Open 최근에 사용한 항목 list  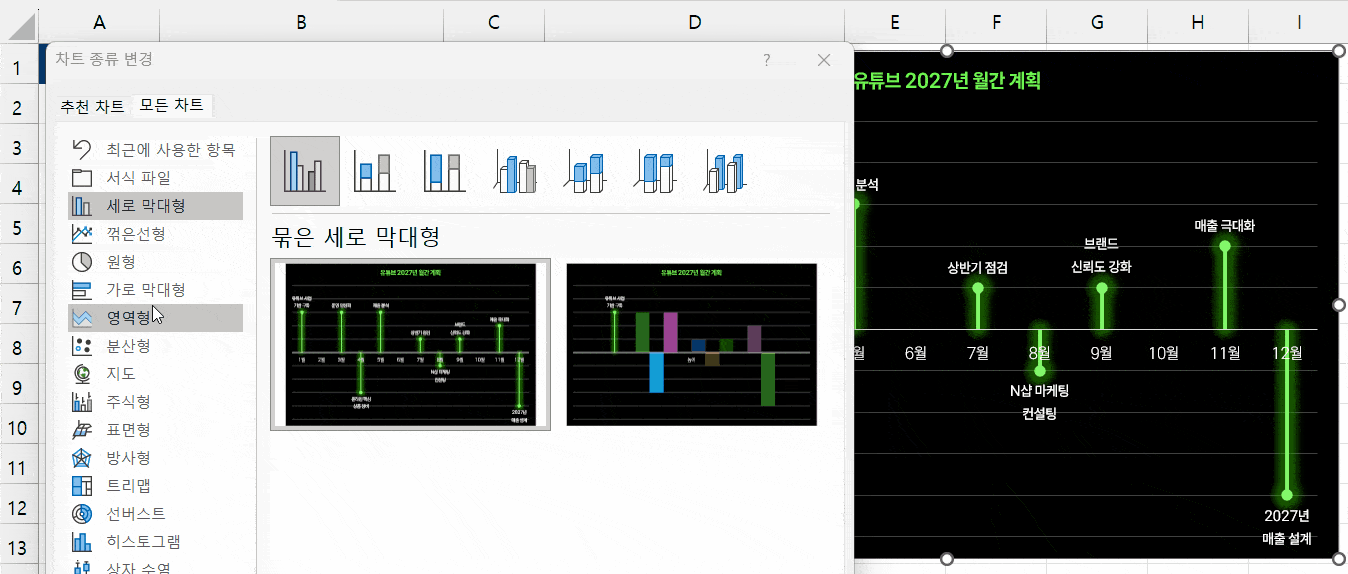coord(170,150)
